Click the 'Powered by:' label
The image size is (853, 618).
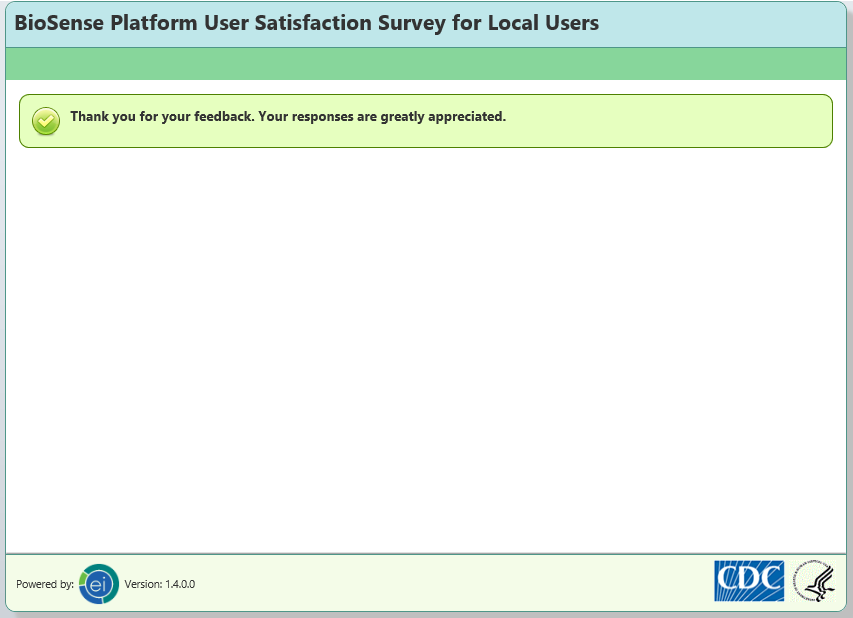(x=45, y=584)
